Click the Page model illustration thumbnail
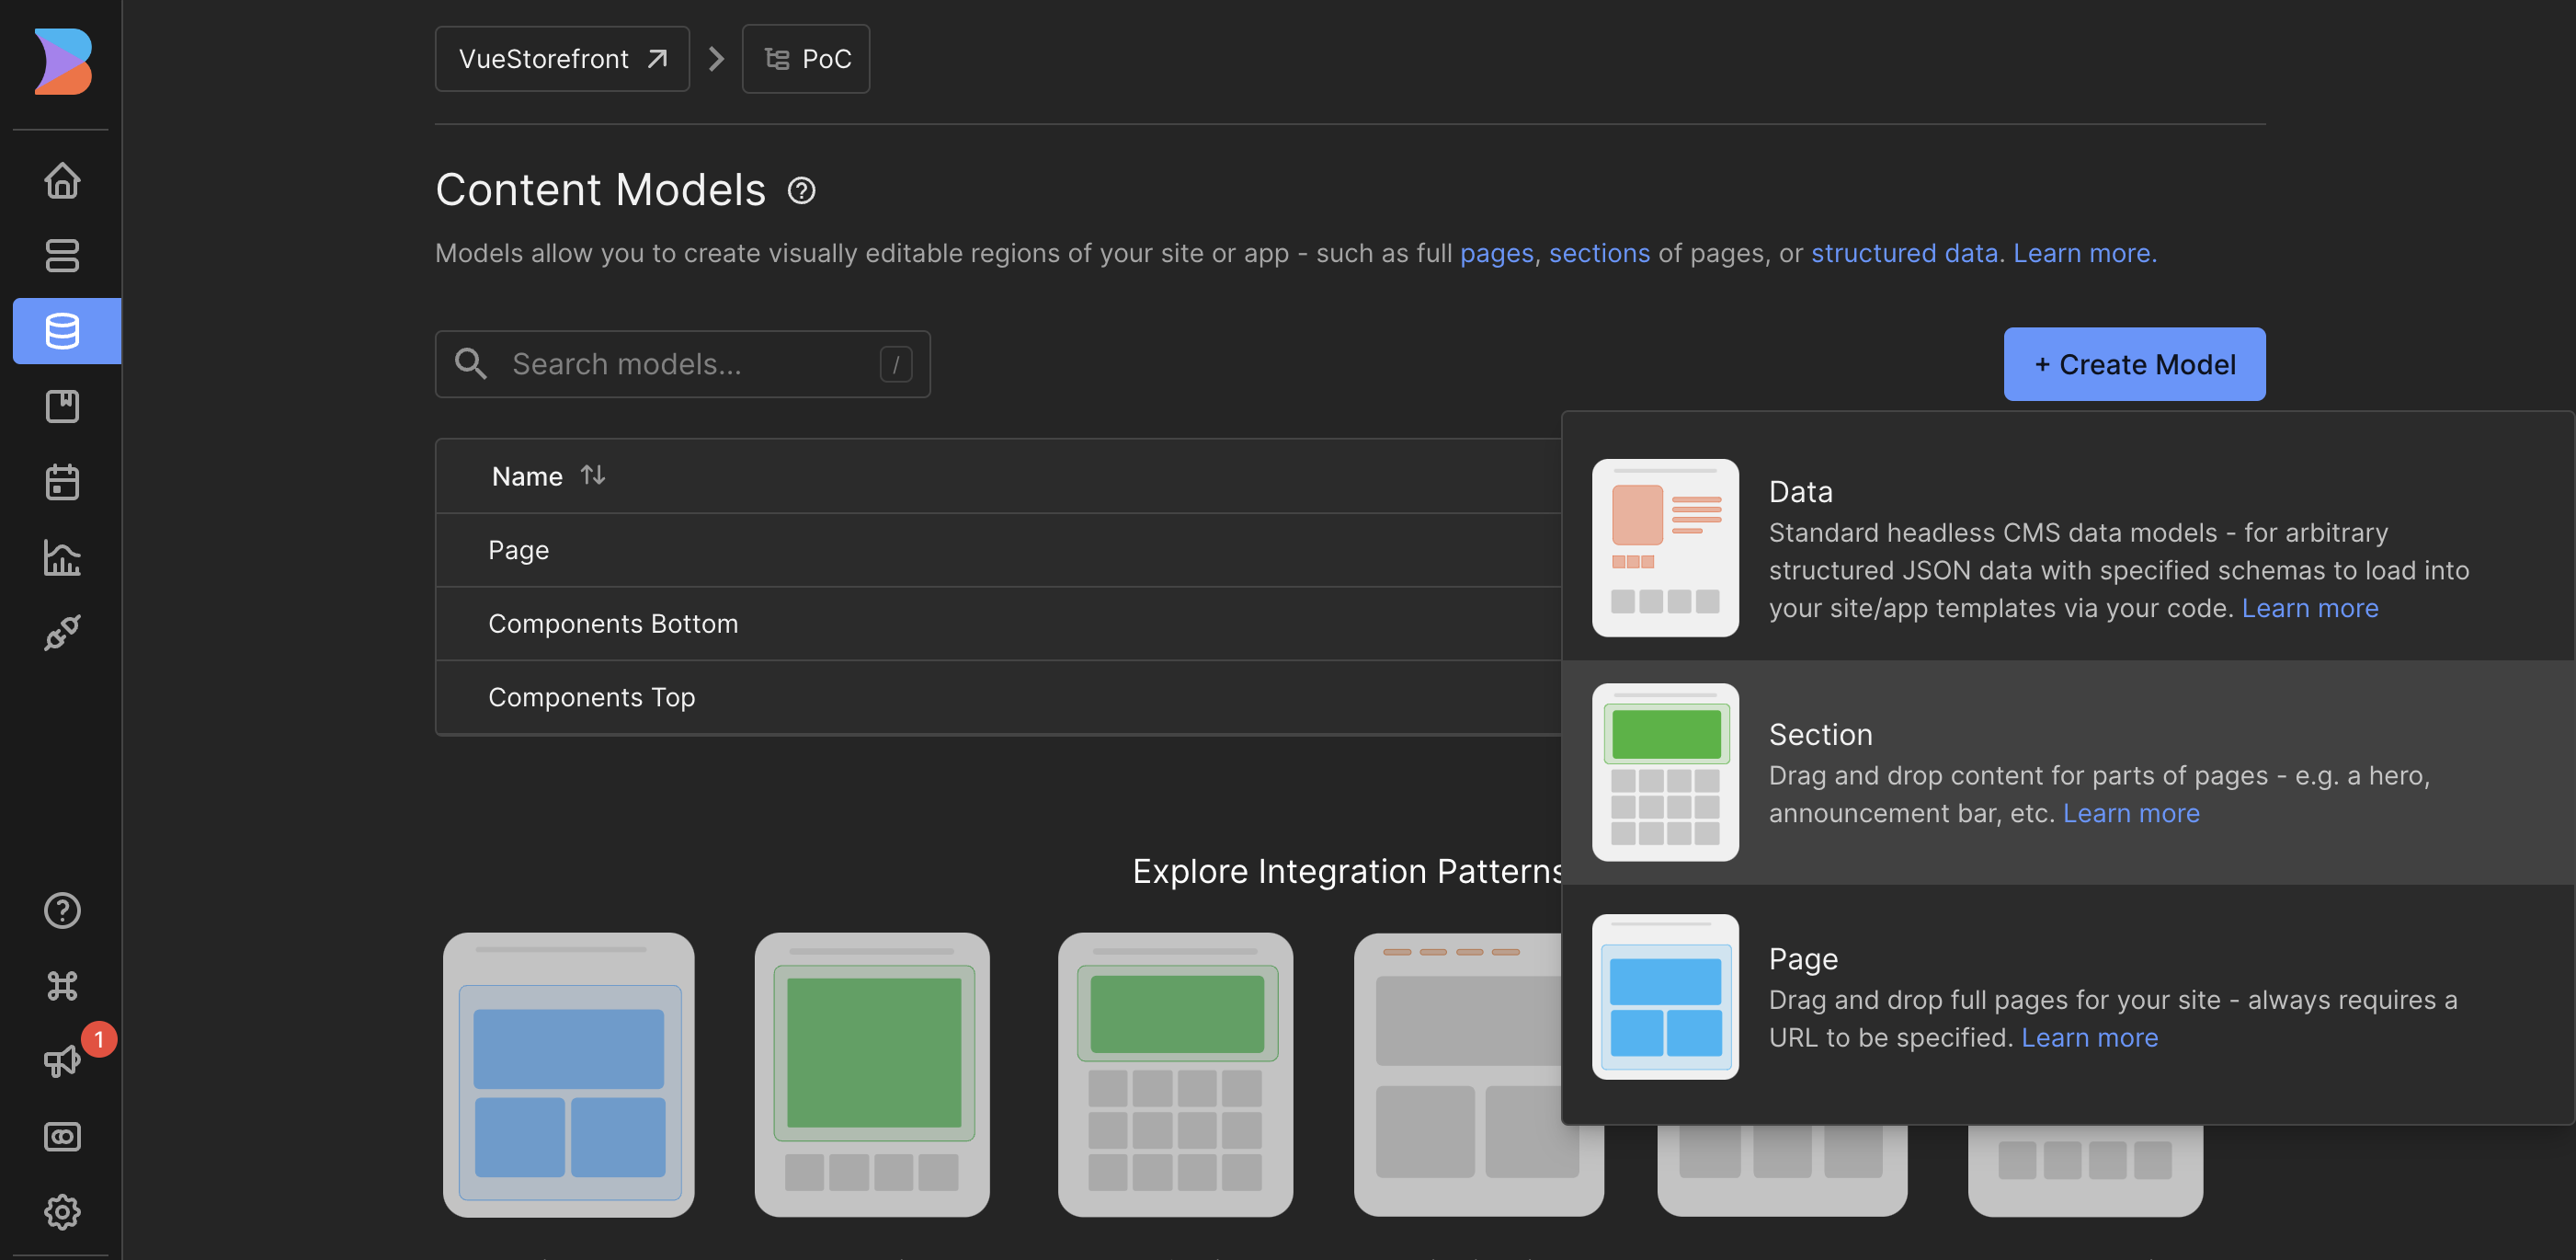Image resolution: width=2576 pixels, height=1260 pixels. point(1665,997)
